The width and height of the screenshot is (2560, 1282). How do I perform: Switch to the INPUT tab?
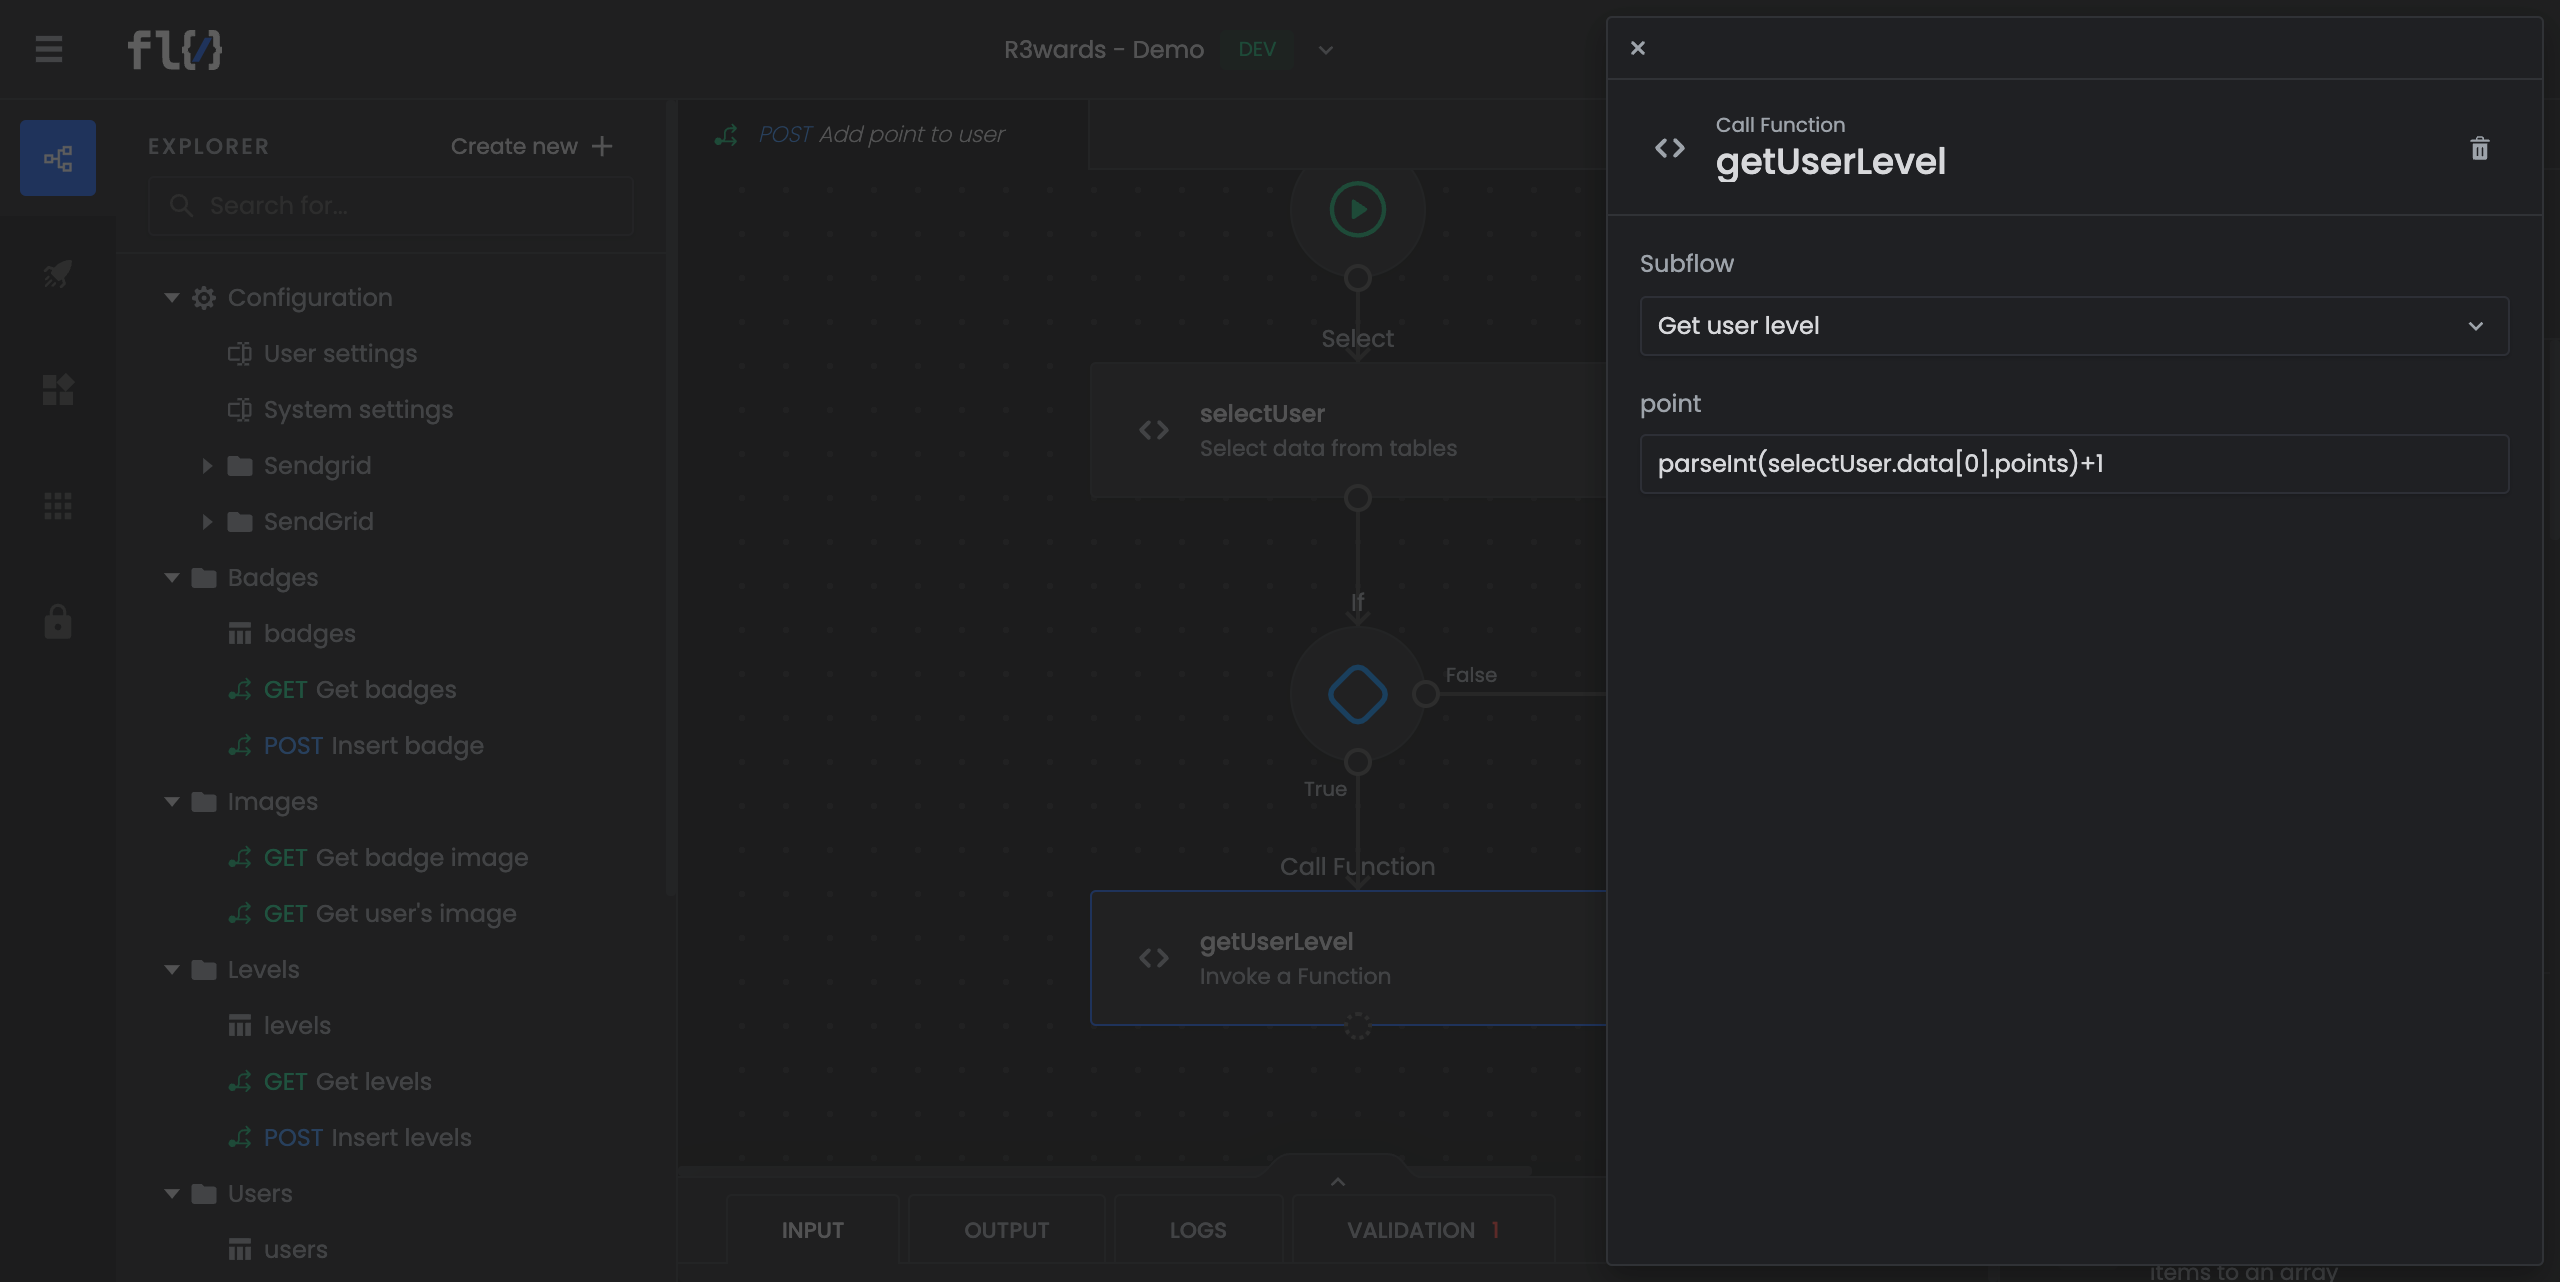812,1230
